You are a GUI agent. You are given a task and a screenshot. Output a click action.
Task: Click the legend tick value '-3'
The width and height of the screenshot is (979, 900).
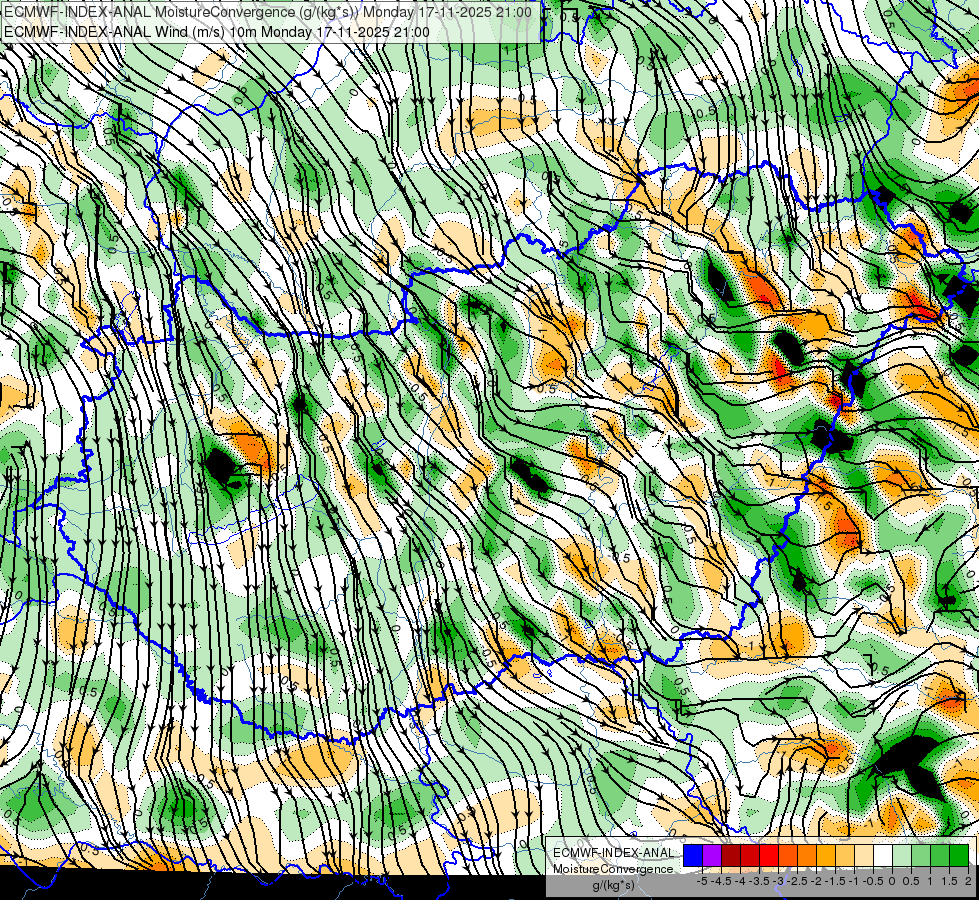click(779, 881)
